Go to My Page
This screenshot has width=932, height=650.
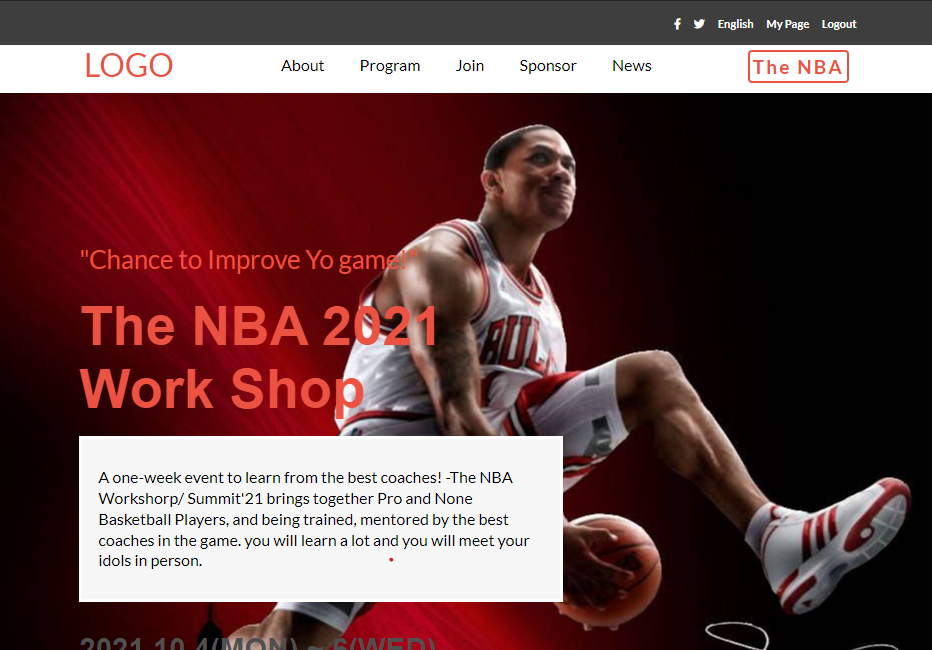pos(788,24)
